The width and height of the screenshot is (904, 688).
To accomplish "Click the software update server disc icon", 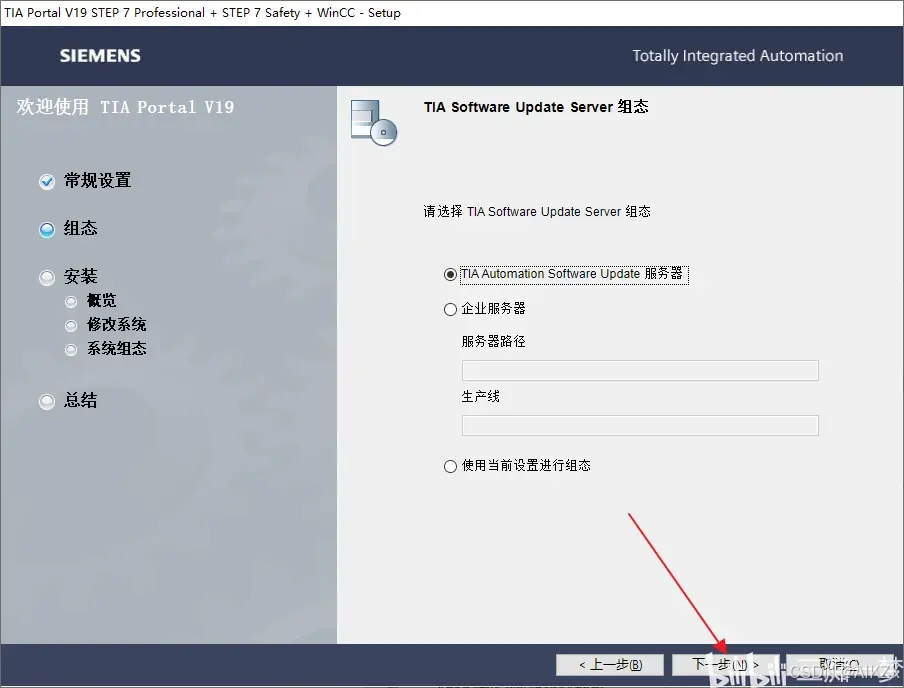I will pyautogui.click(x=374, y=122).
